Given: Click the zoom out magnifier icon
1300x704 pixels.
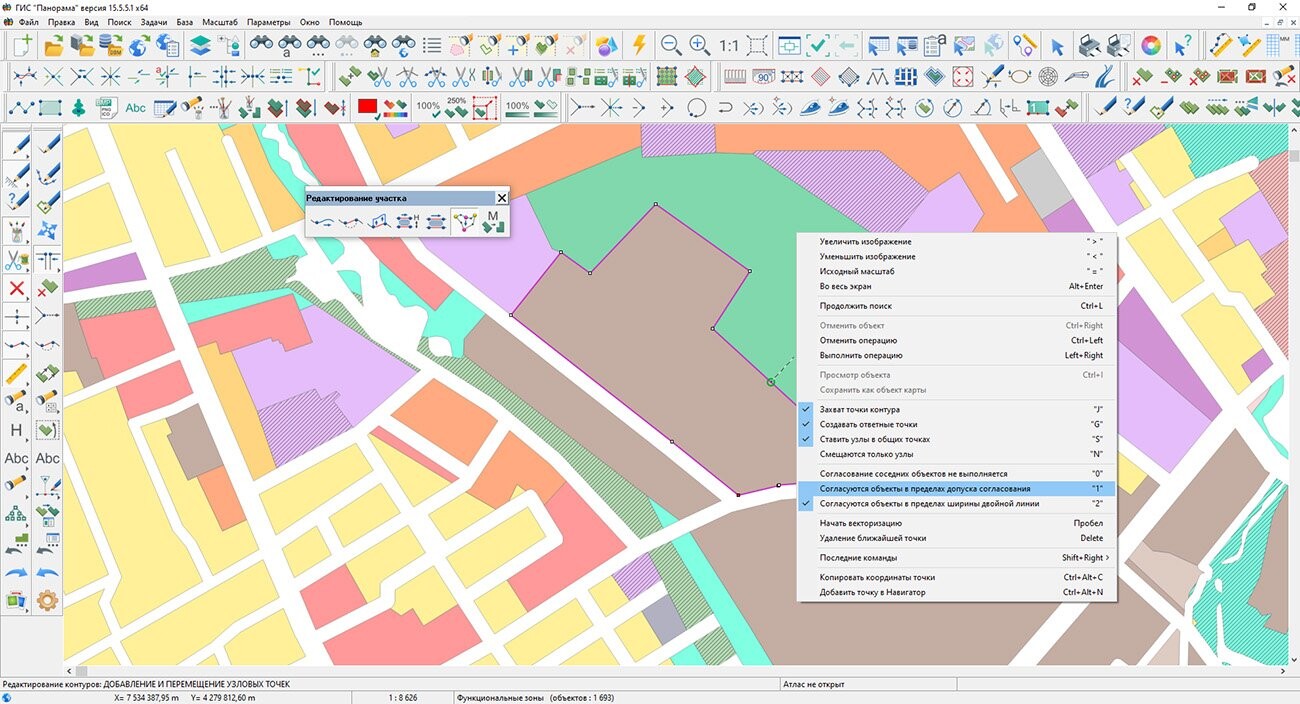Looking at the screenshot, I should click(671, 45).
